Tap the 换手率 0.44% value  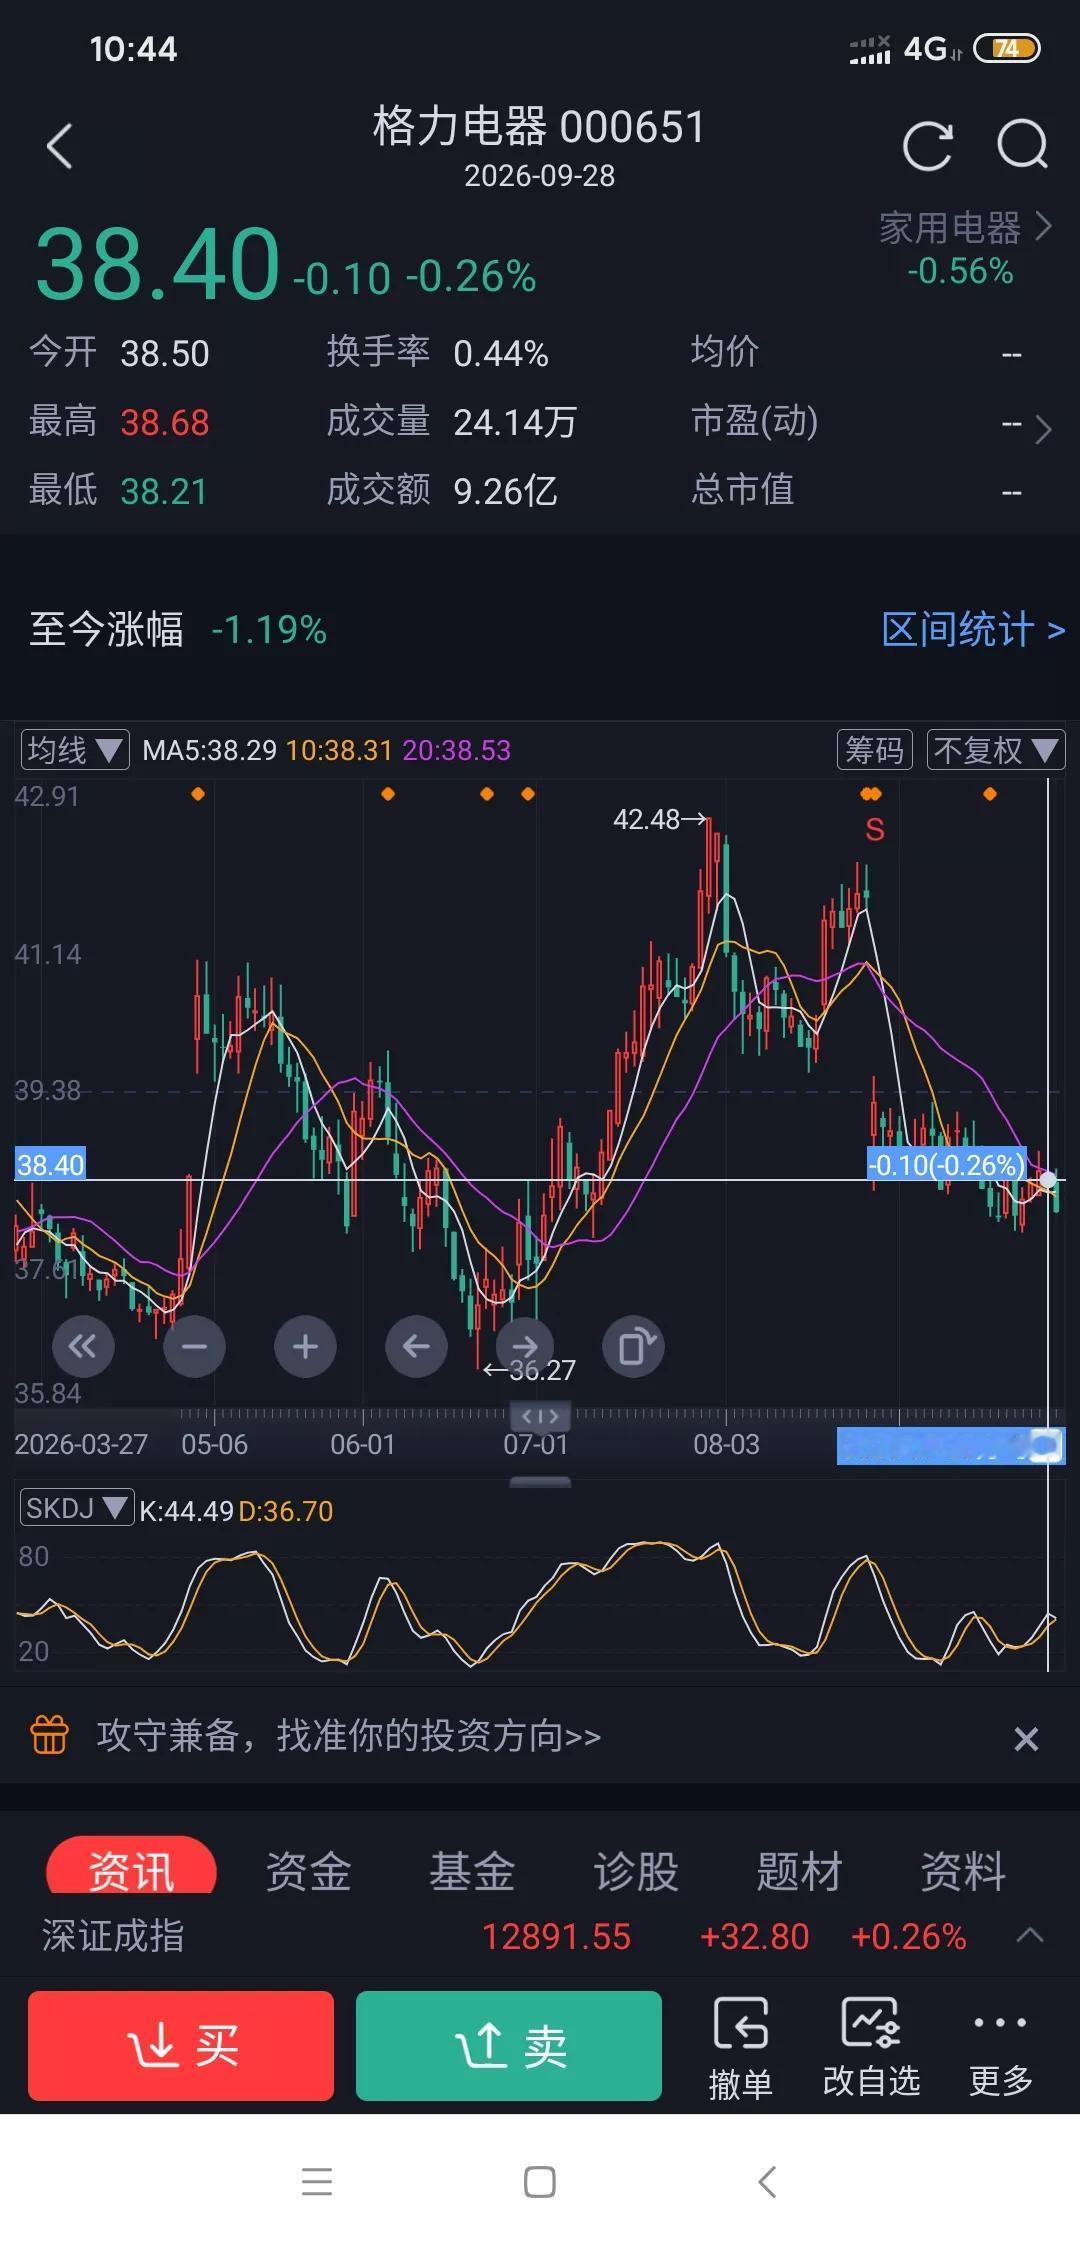coord(501,353)
